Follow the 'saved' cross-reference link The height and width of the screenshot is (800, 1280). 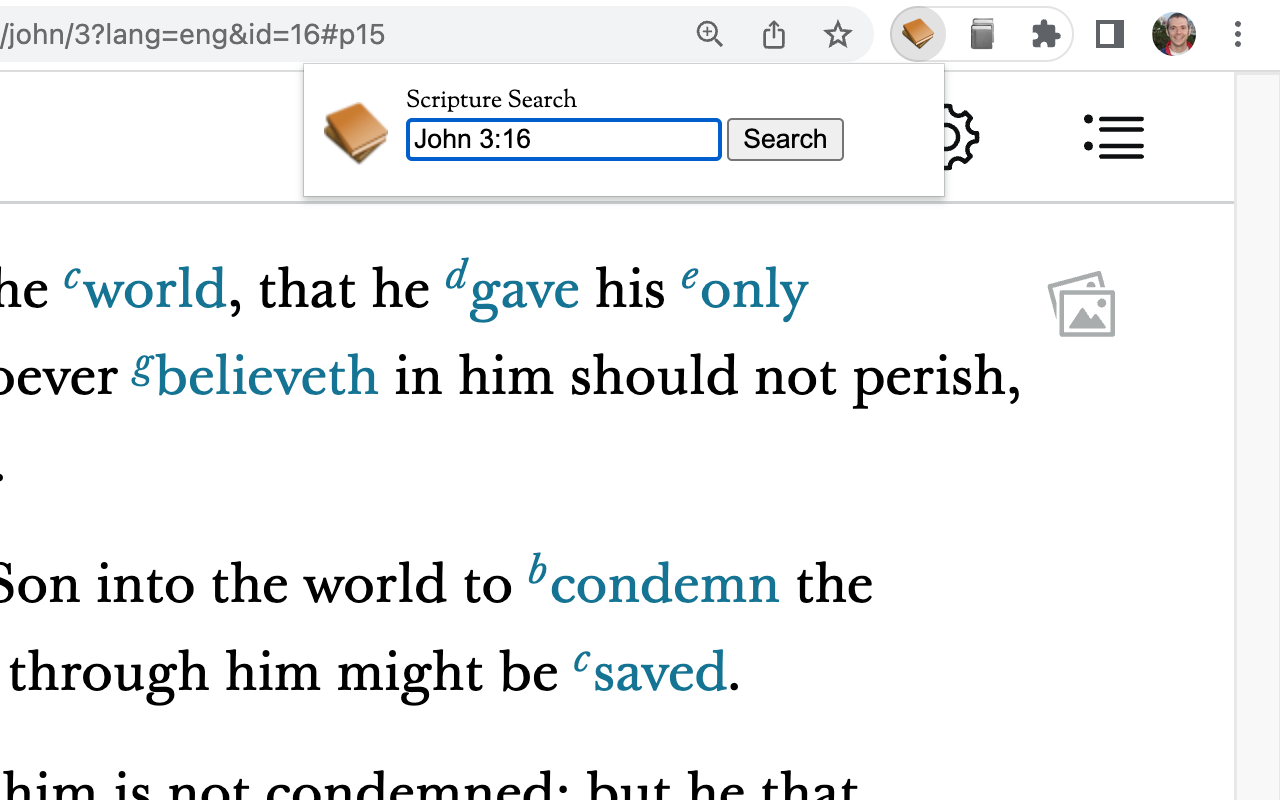pyautogui.click(x=658, y=671)
